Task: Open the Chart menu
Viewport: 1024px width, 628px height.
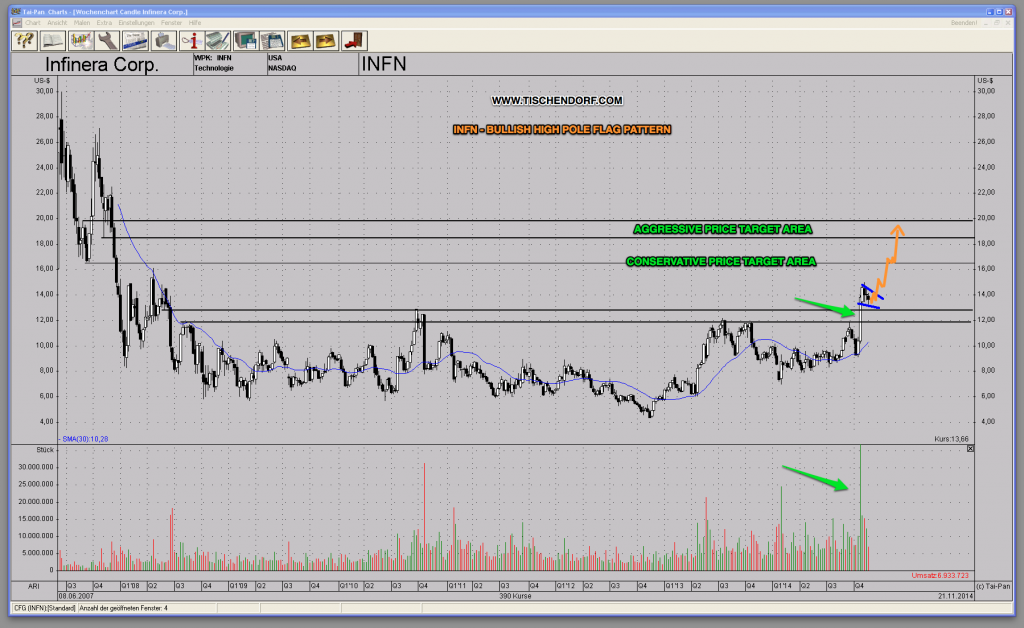Action: coord(33,24)
